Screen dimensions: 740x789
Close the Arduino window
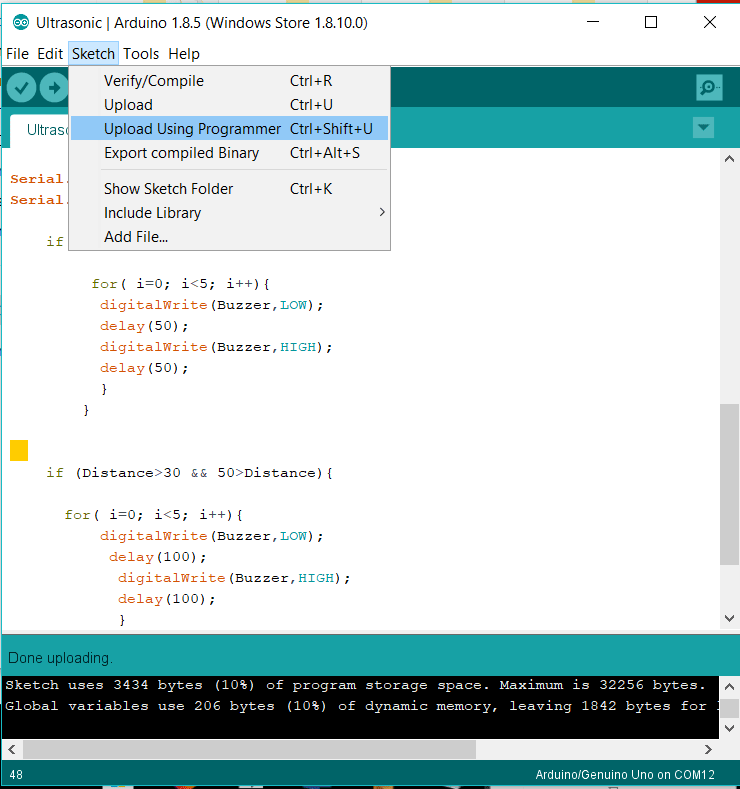click(x=710, y=22)
